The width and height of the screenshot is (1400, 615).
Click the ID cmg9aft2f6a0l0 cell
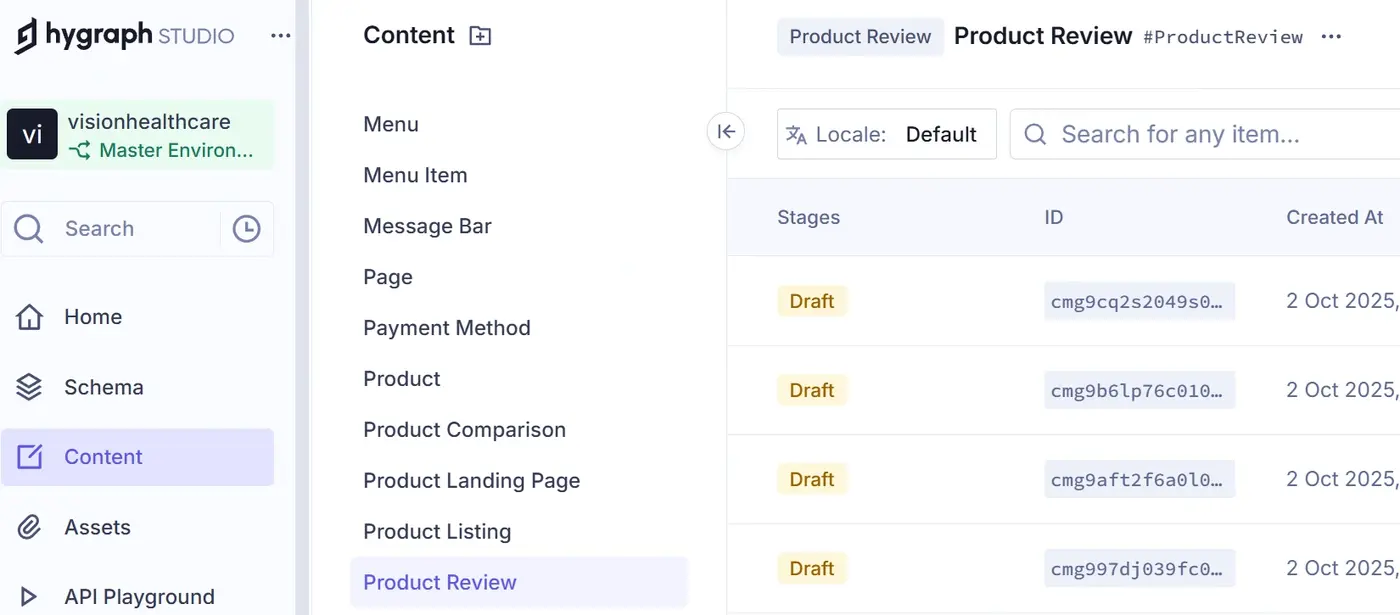tap(1140, 479)
